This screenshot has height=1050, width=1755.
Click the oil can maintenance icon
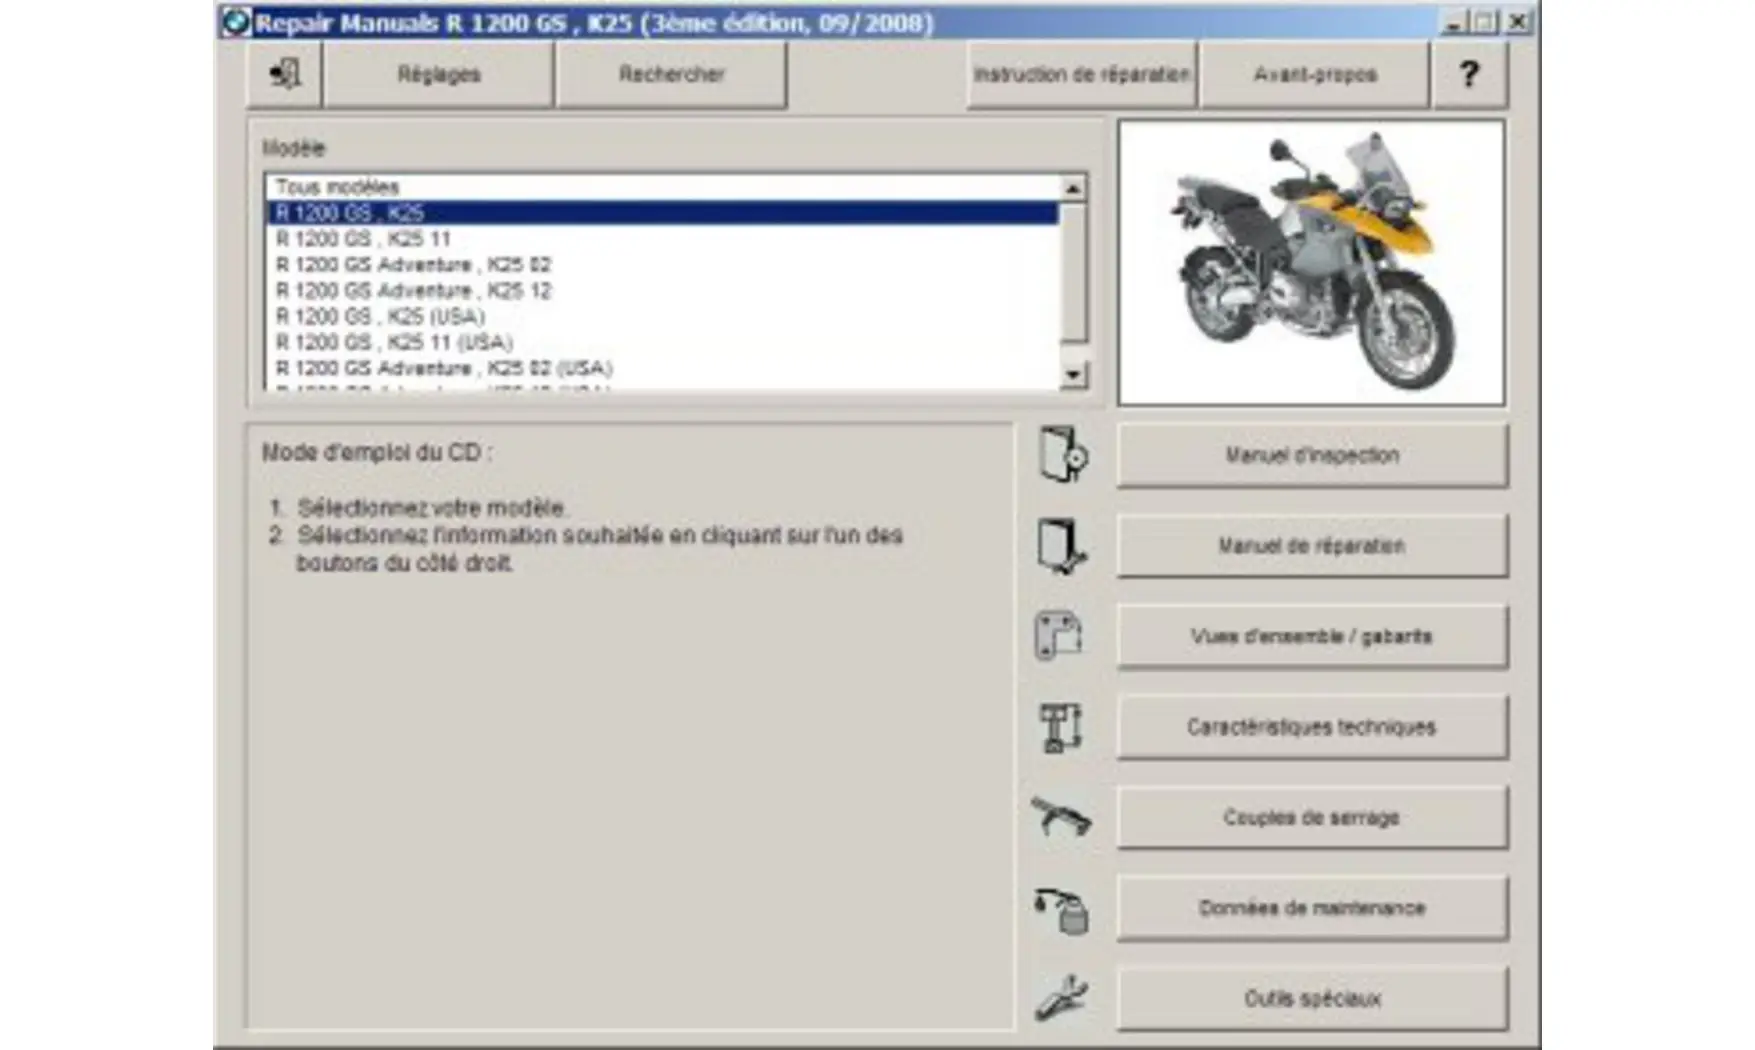[1062, 910]
